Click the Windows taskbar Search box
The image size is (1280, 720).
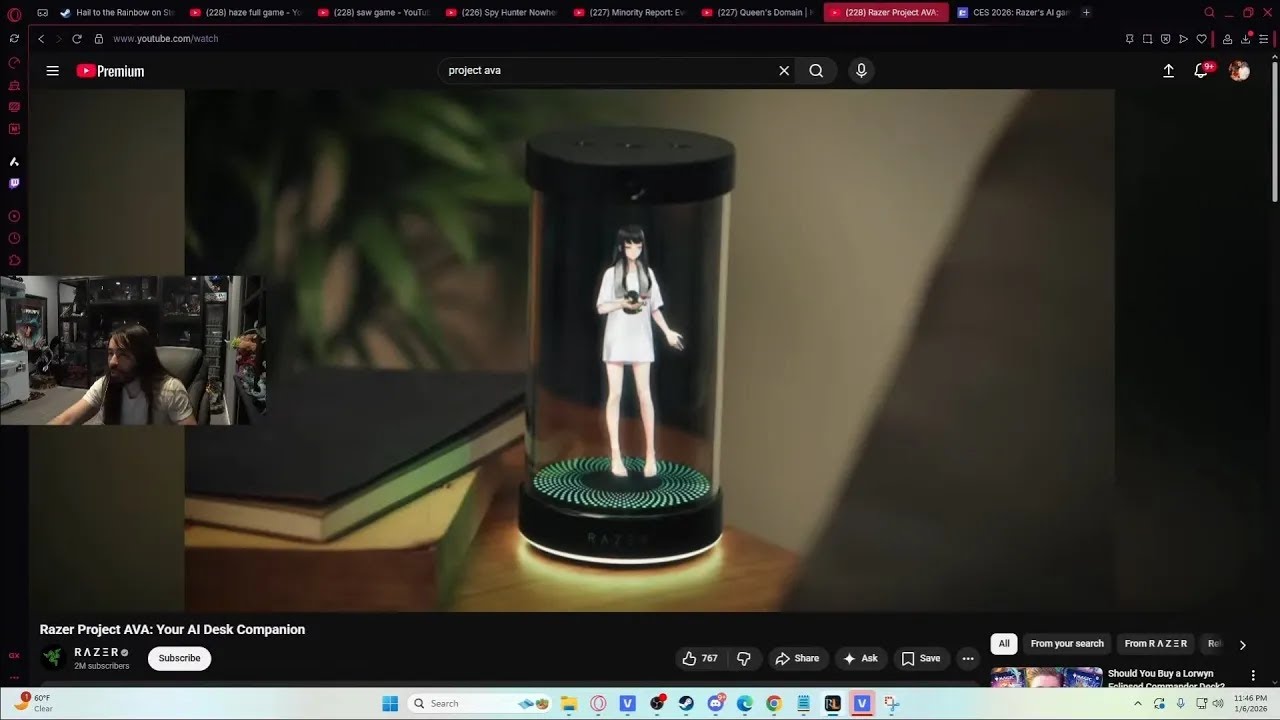tap(479, 704)
